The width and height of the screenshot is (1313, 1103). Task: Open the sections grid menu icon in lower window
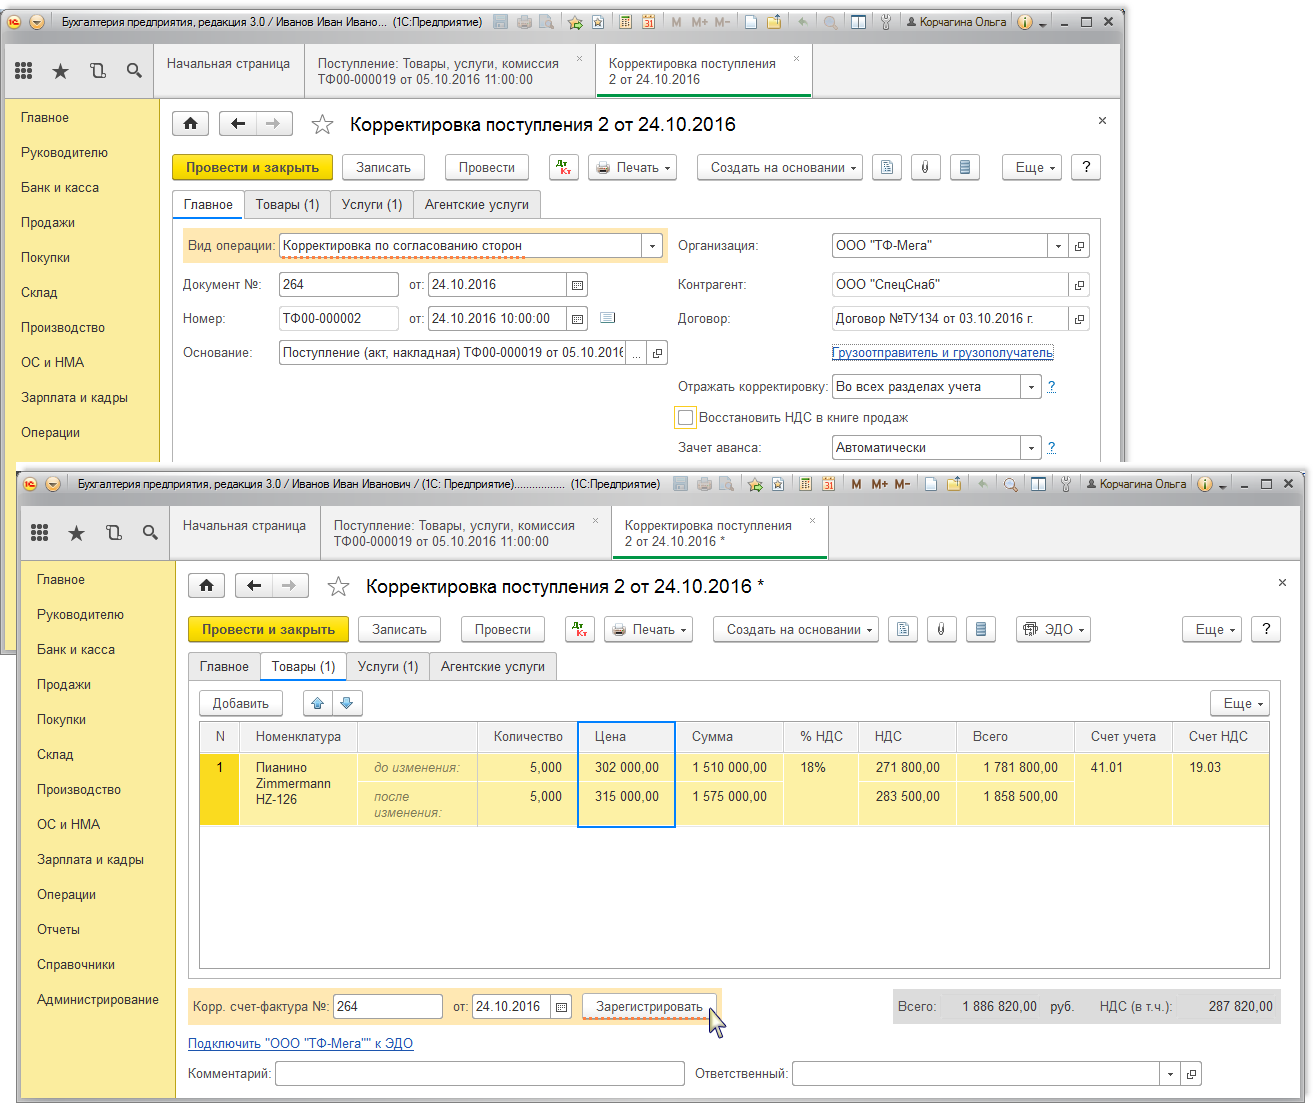40,533
